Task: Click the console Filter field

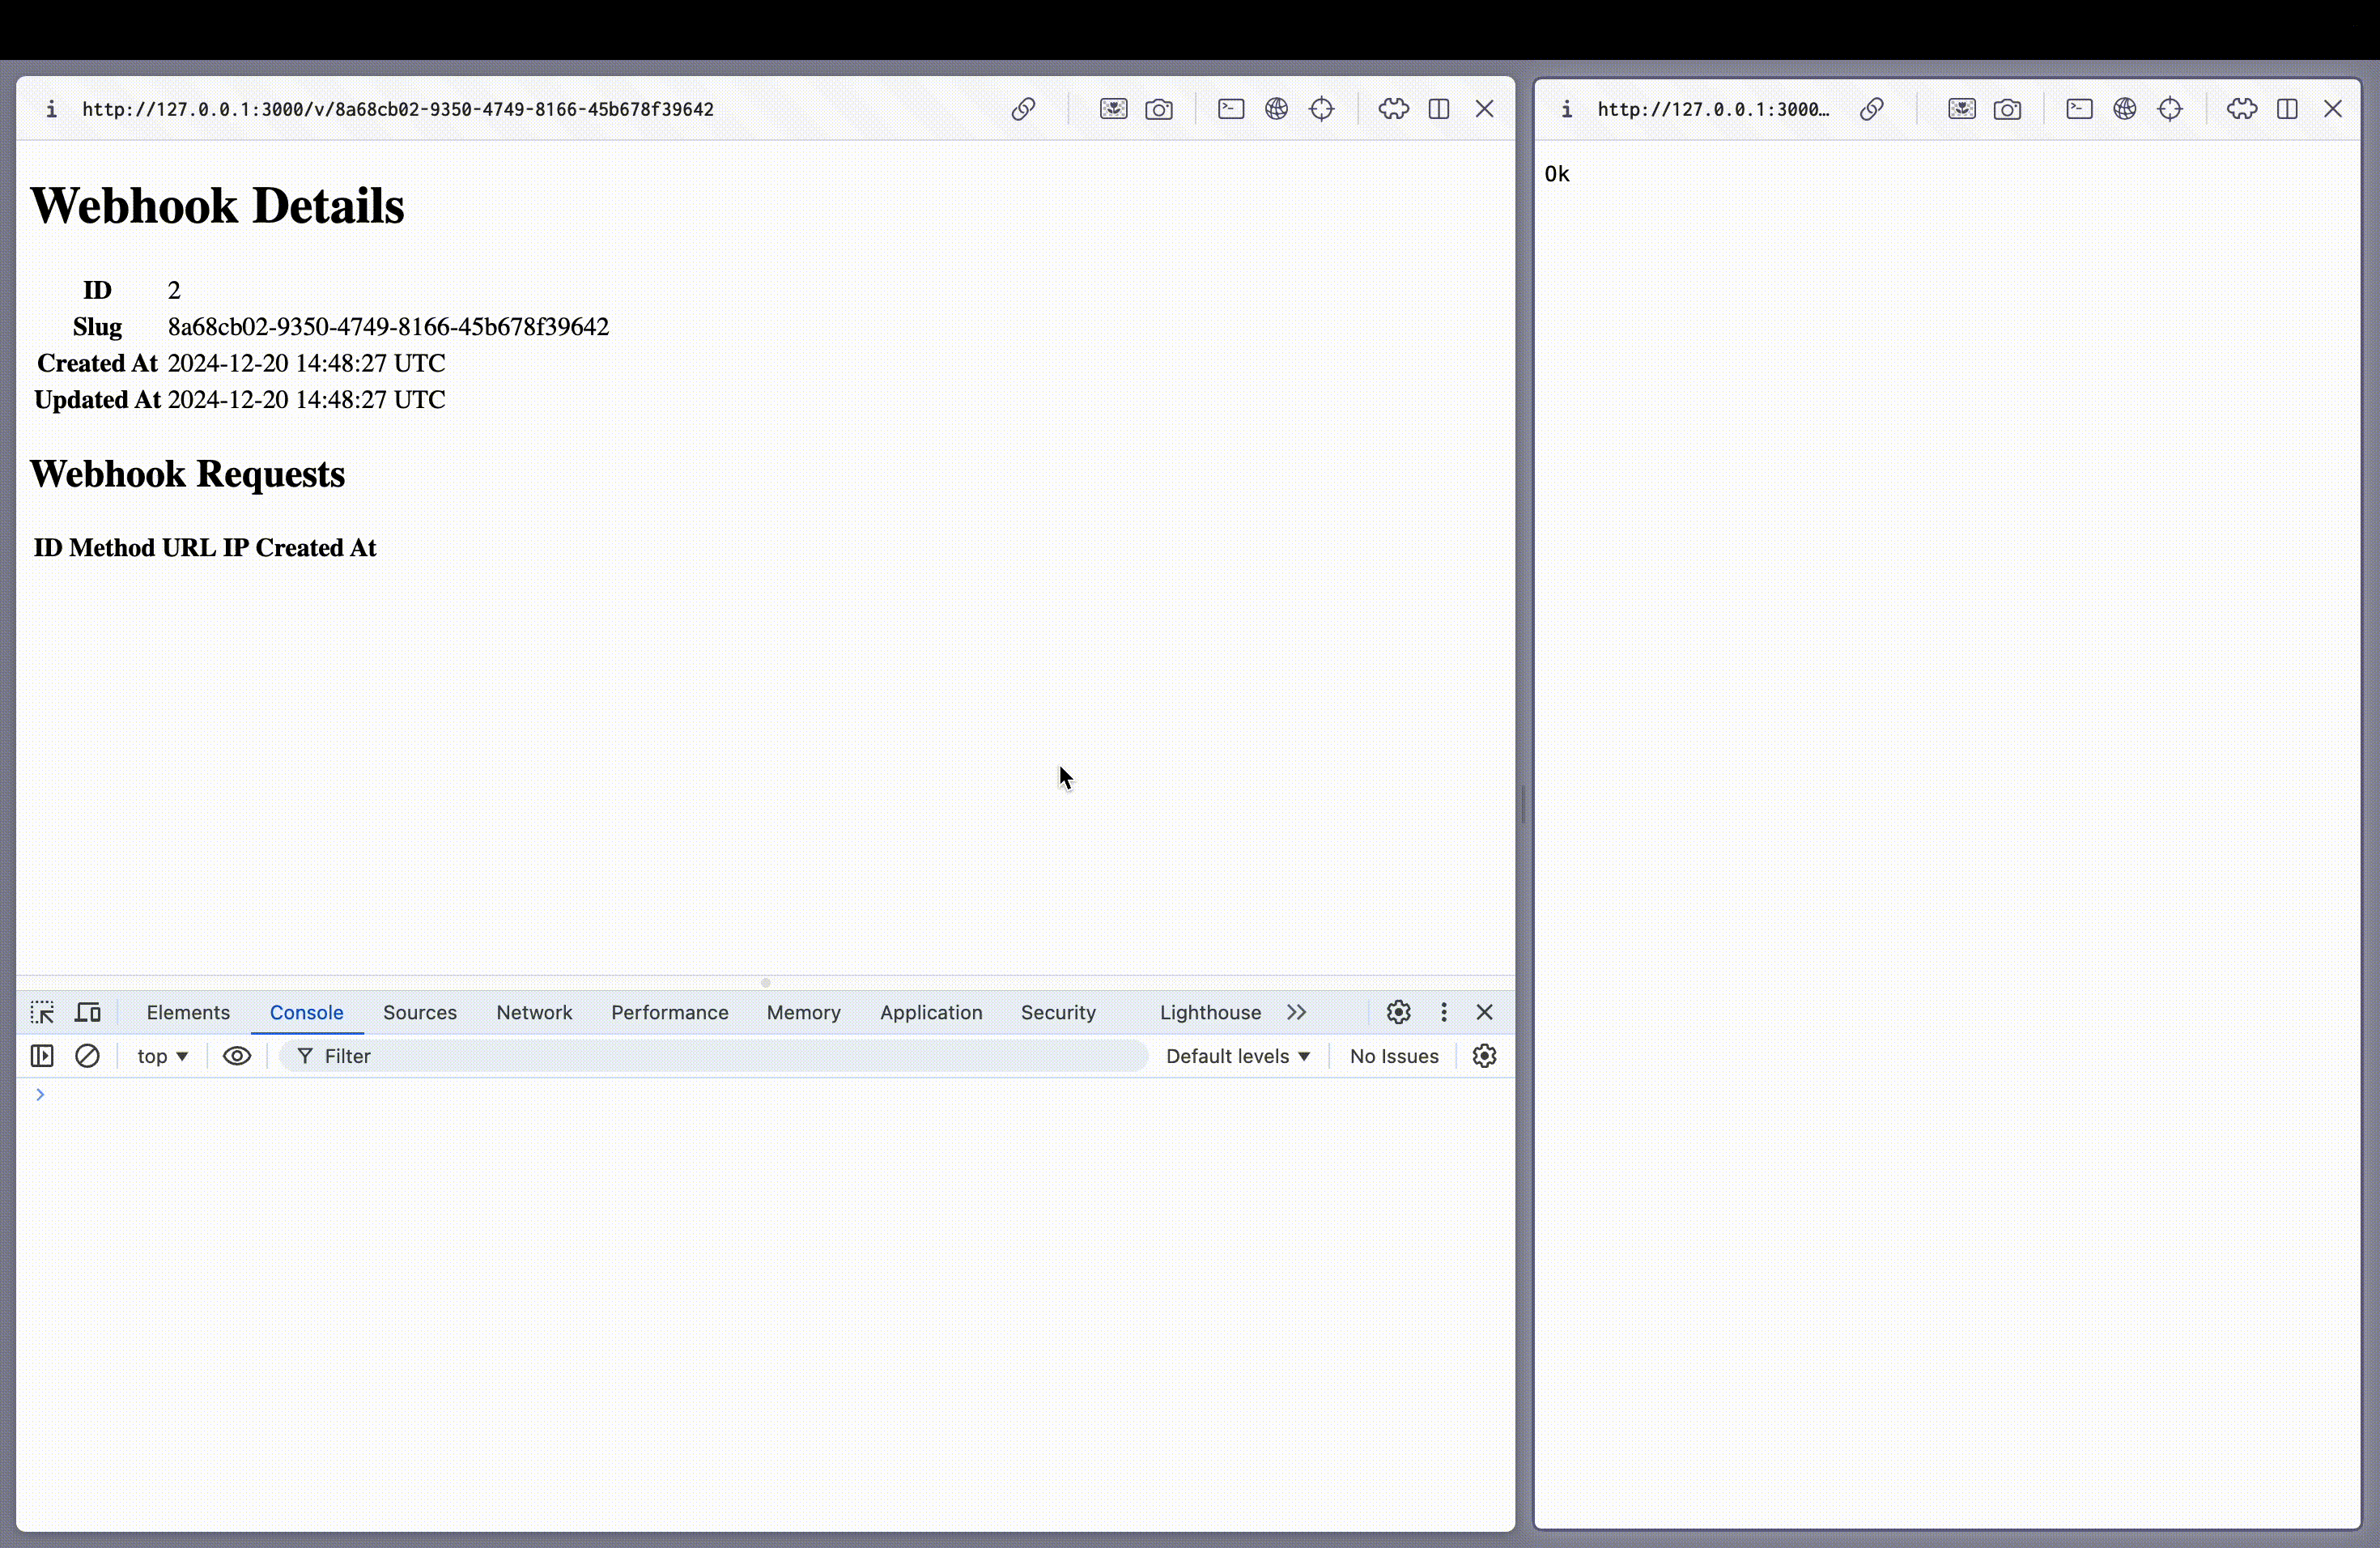Action: tap(714, 1056)
